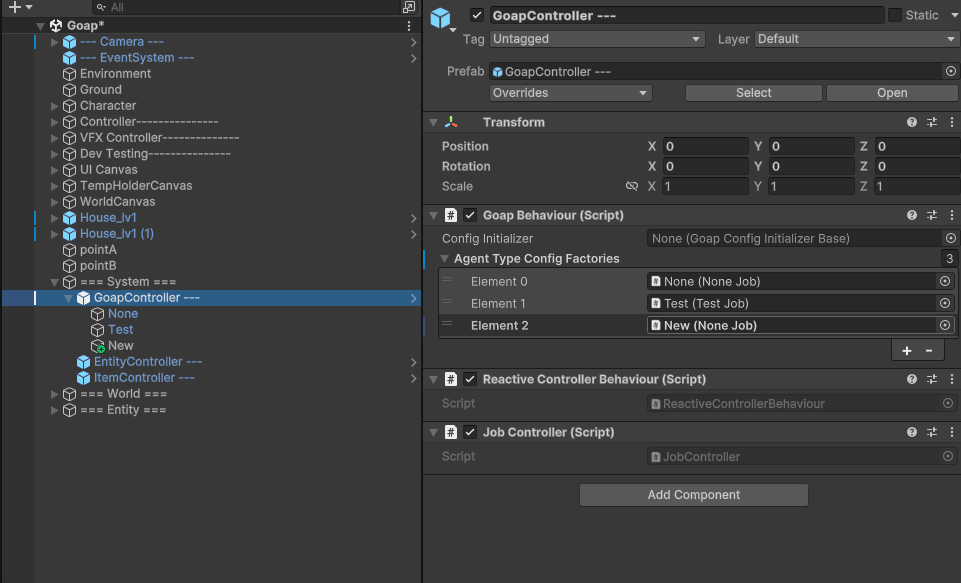This screenshot has height=583, width=961.
Task: Click the hierarchy search-in-window icon
Action: tap(409, 7)
